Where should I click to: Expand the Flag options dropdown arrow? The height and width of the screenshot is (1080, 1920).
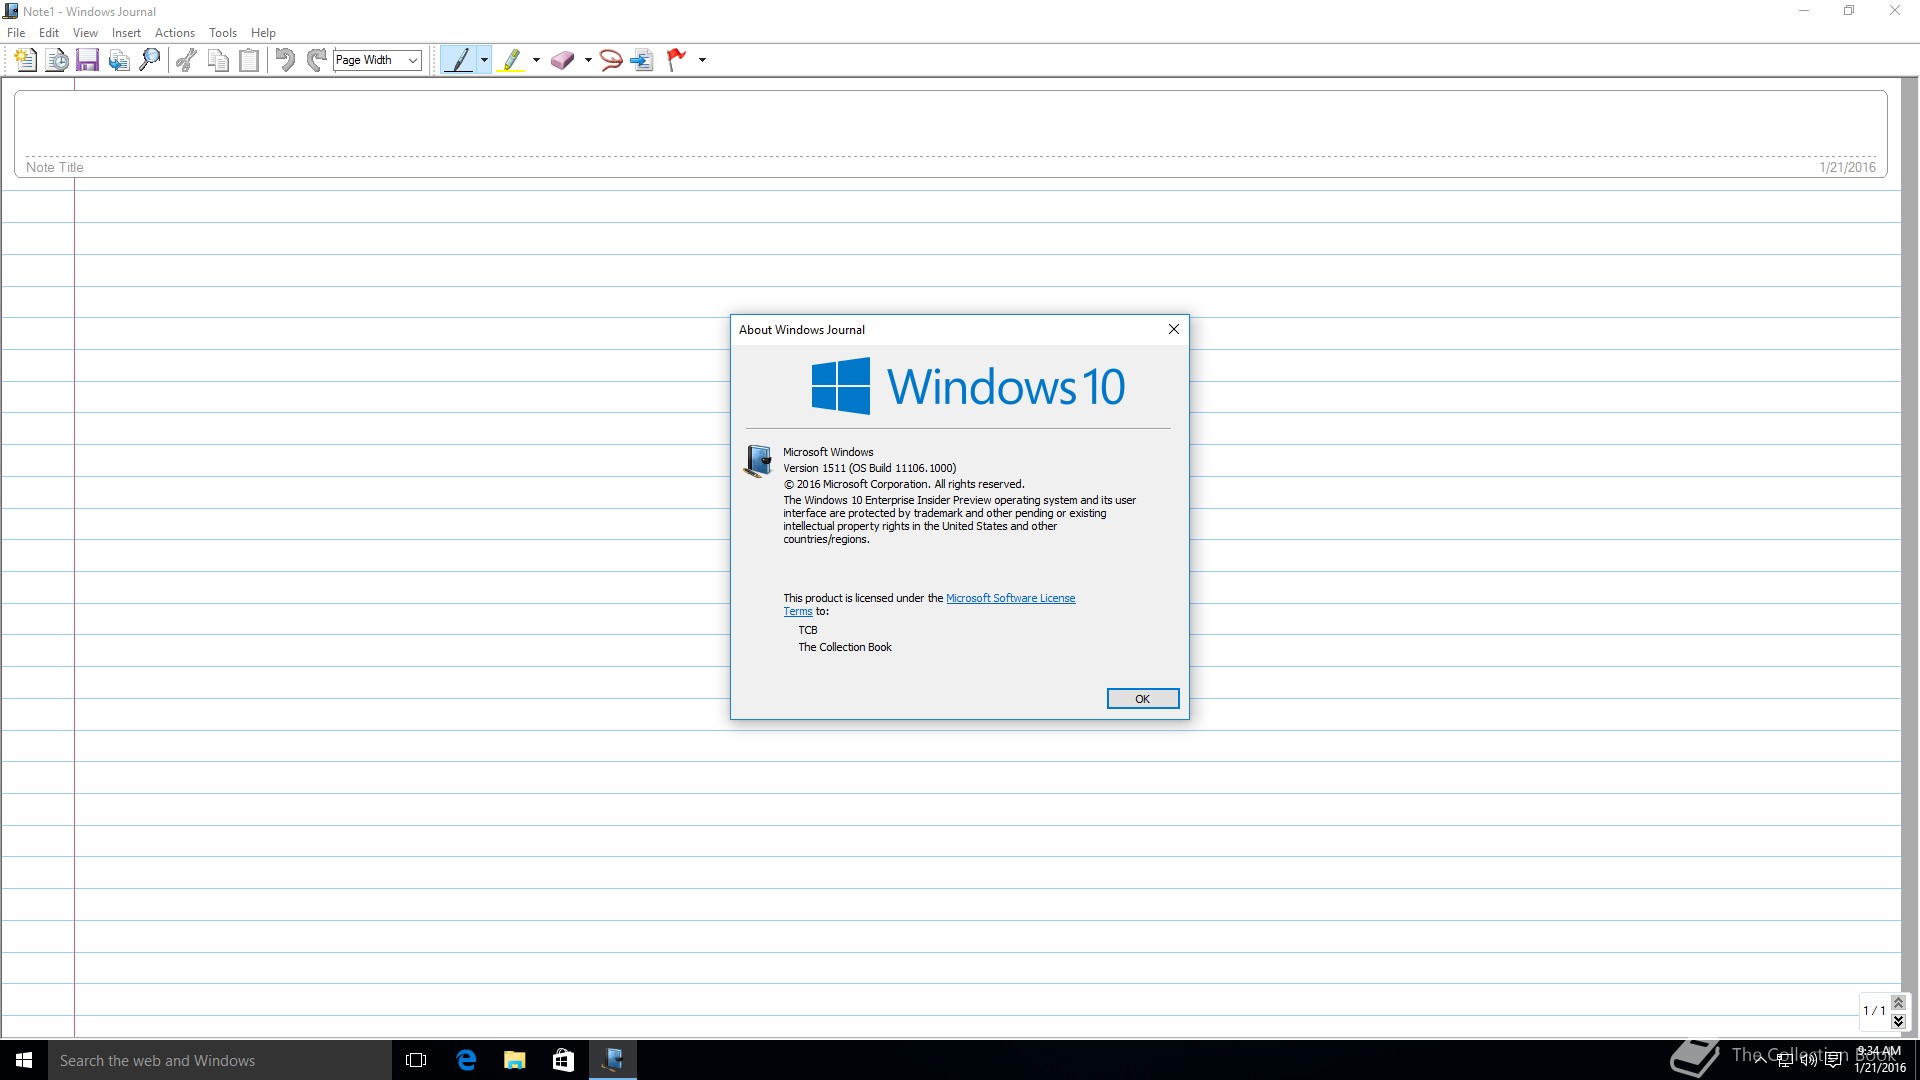click(x=702, y=60)
